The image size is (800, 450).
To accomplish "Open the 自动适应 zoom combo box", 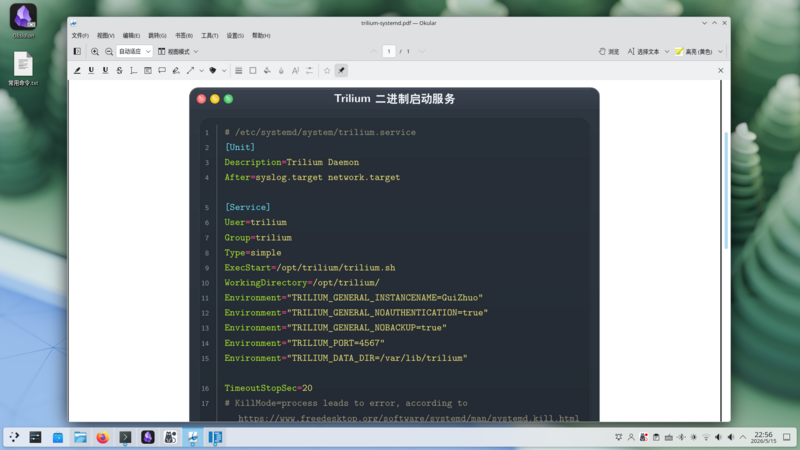I will 135,52.
